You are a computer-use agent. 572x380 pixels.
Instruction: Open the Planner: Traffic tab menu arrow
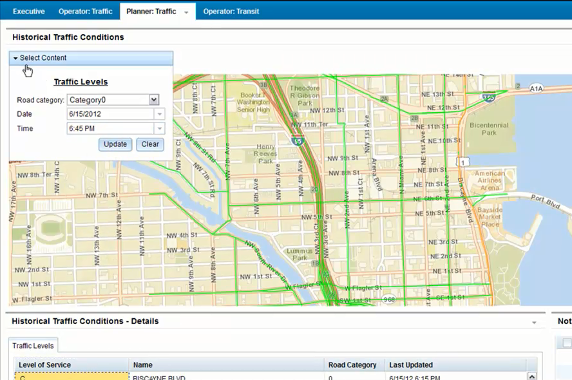(186, 12)
